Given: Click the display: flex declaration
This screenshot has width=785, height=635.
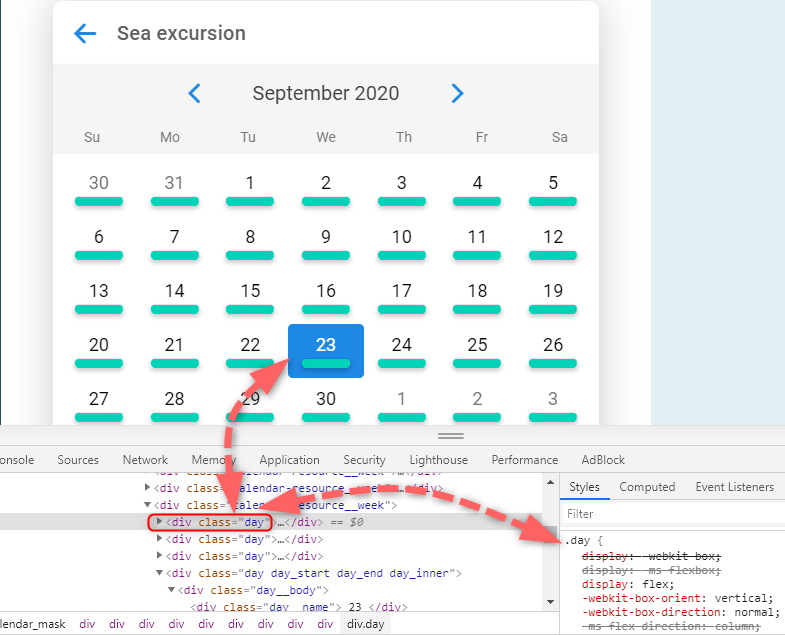Looking at the screenshot, I should point(628,584).
